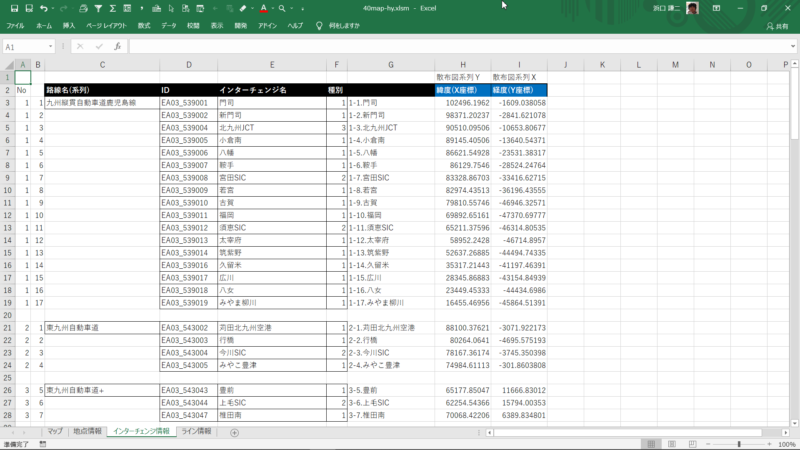Screen dimensions: 800x450
Task: Click the lightbulb Tell Me icon
Action: point(319,26)
